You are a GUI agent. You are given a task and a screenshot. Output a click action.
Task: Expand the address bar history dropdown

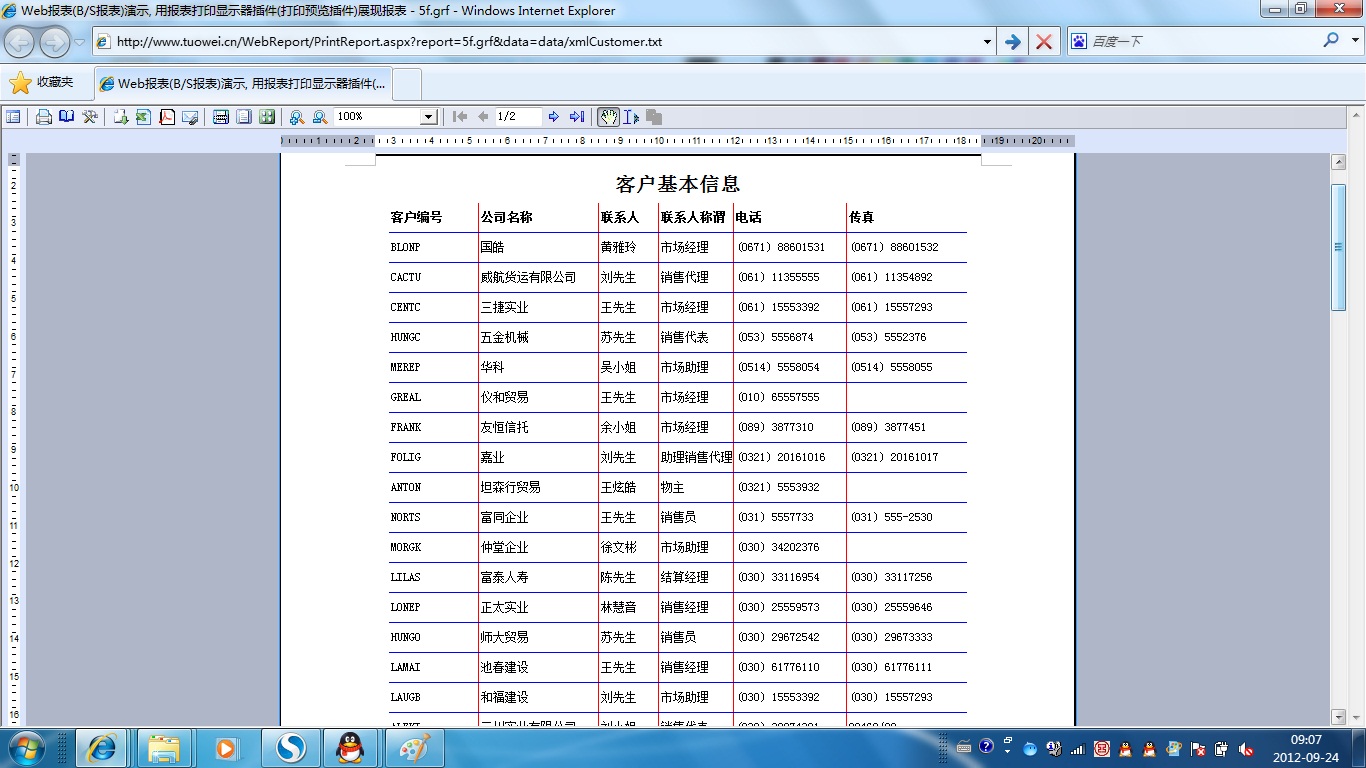click(987, 42)
